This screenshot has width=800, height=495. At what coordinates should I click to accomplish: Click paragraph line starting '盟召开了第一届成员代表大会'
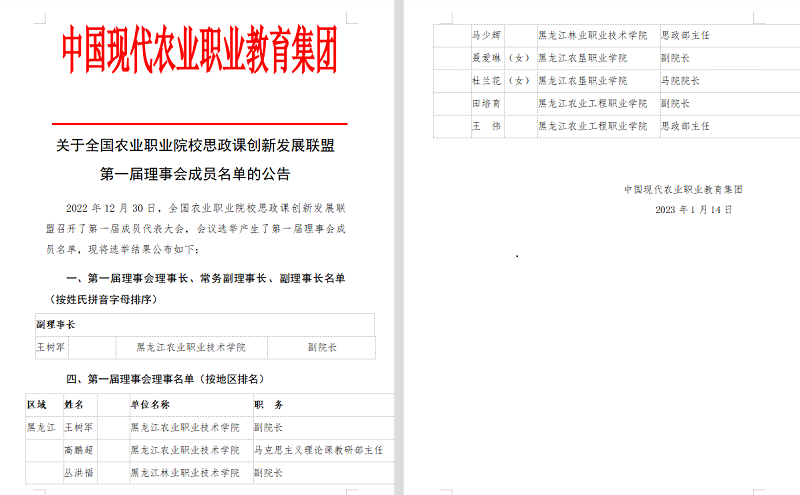[x=195, y=229]
